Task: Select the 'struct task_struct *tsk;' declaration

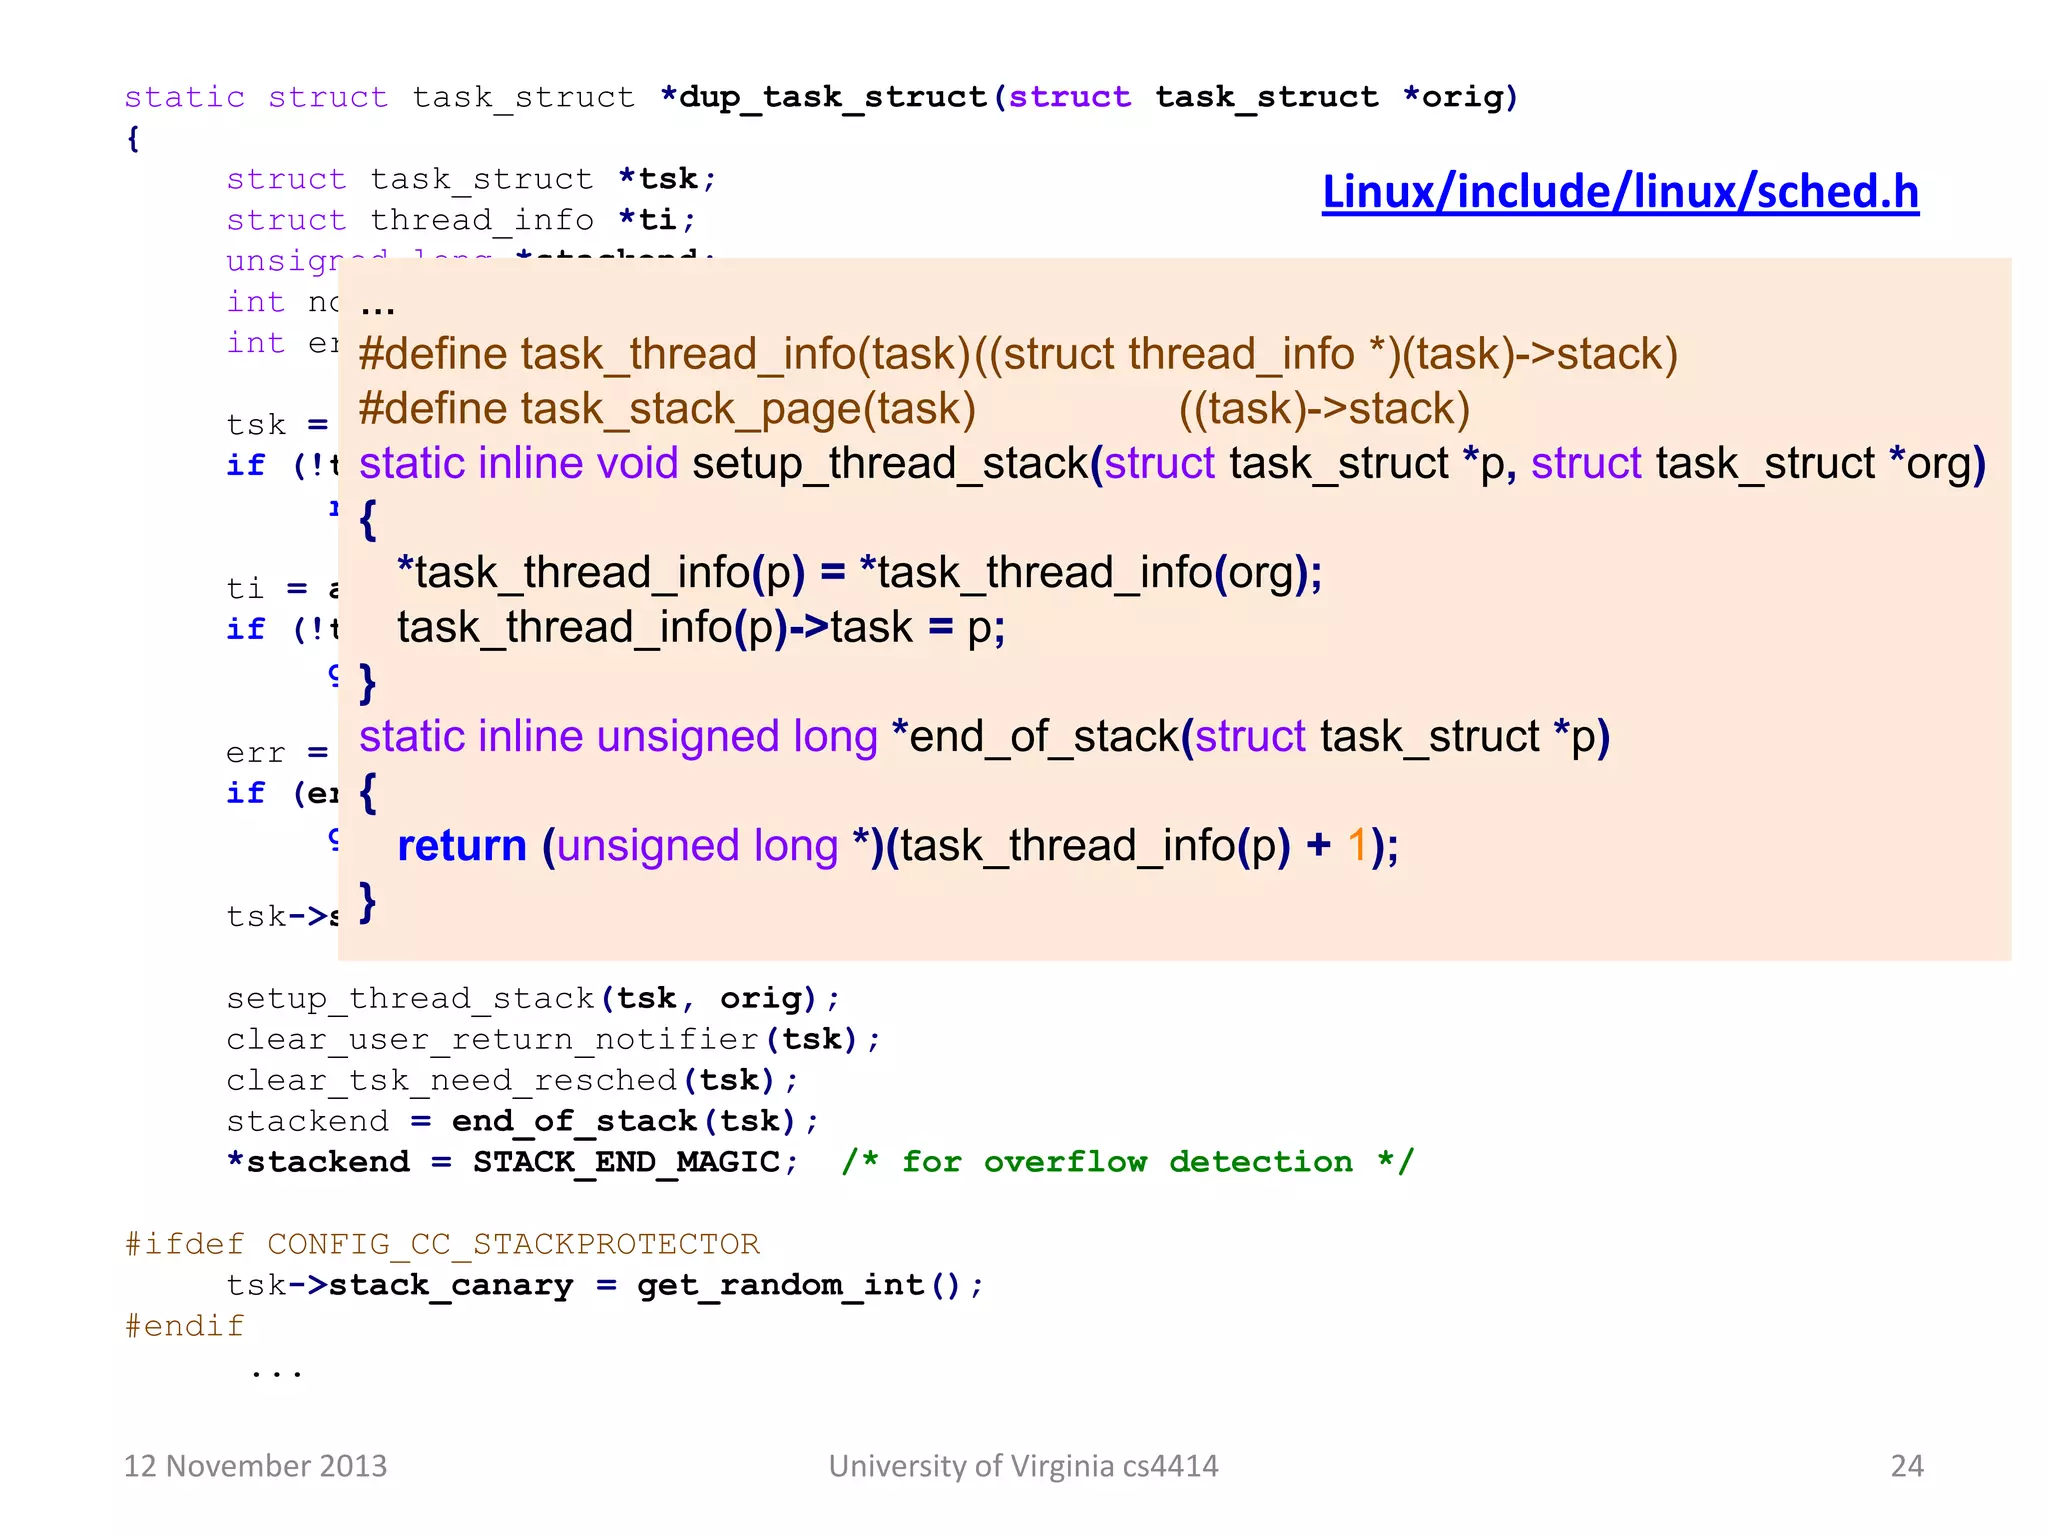Action: click(471, 179)
